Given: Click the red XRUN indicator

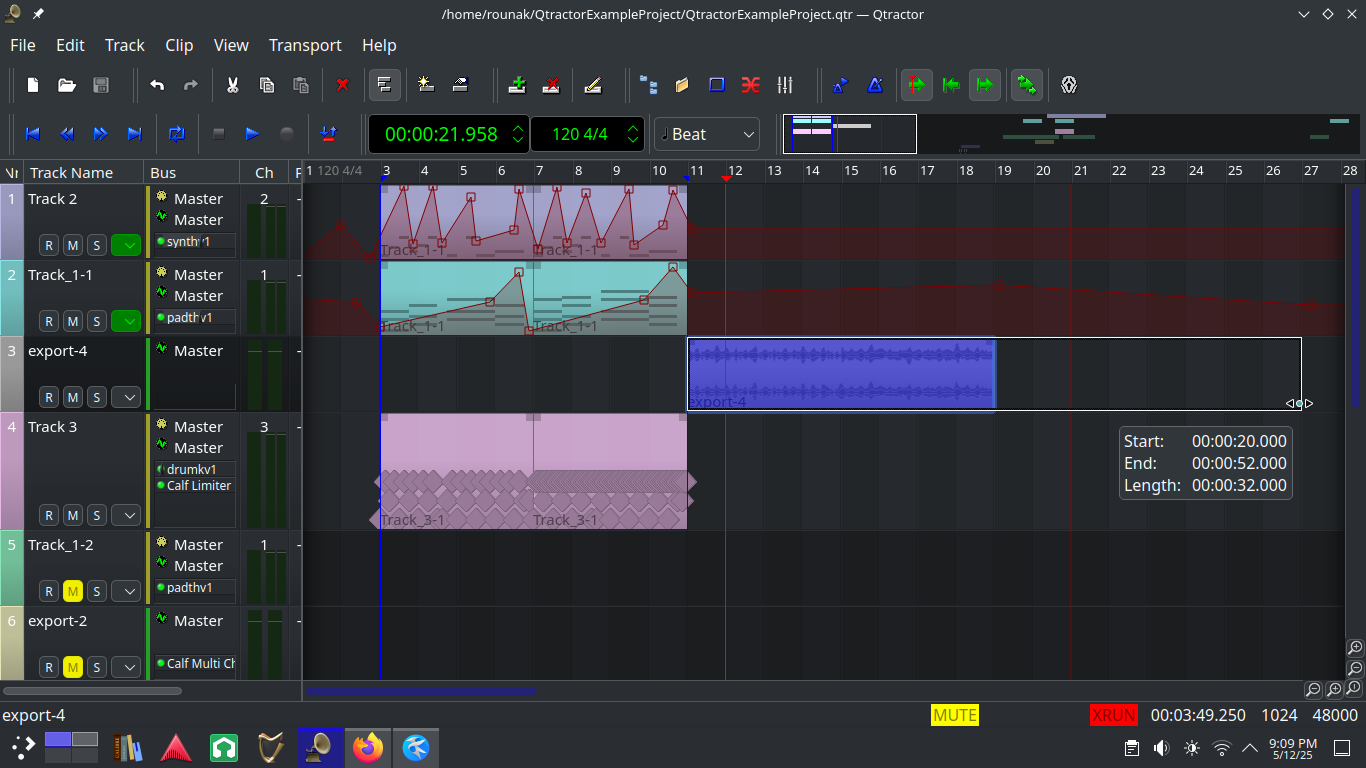Looking at the screenshot, I should tap(1114, 715).
